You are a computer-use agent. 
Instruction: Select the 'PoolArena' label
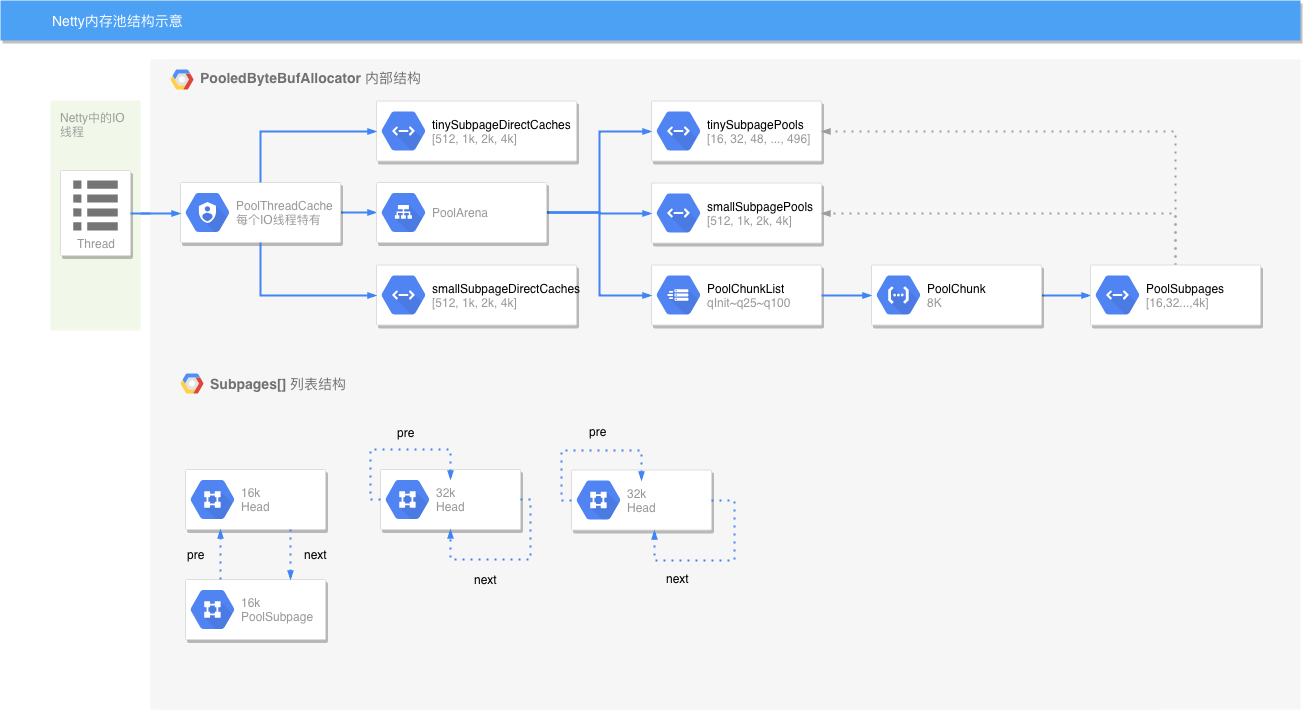[x=460, y=213]
